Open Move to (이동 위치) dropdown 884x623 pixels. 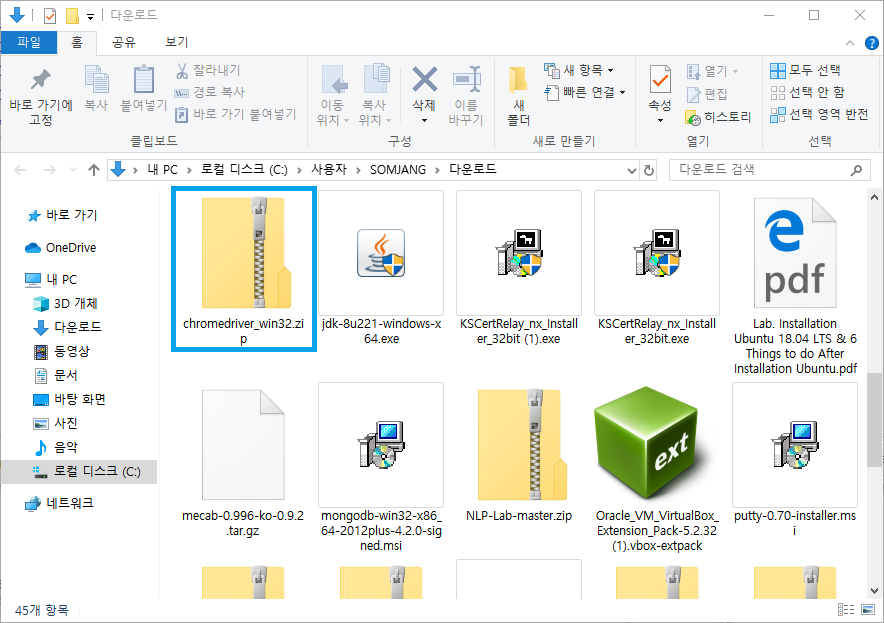[x=333, y=112]
